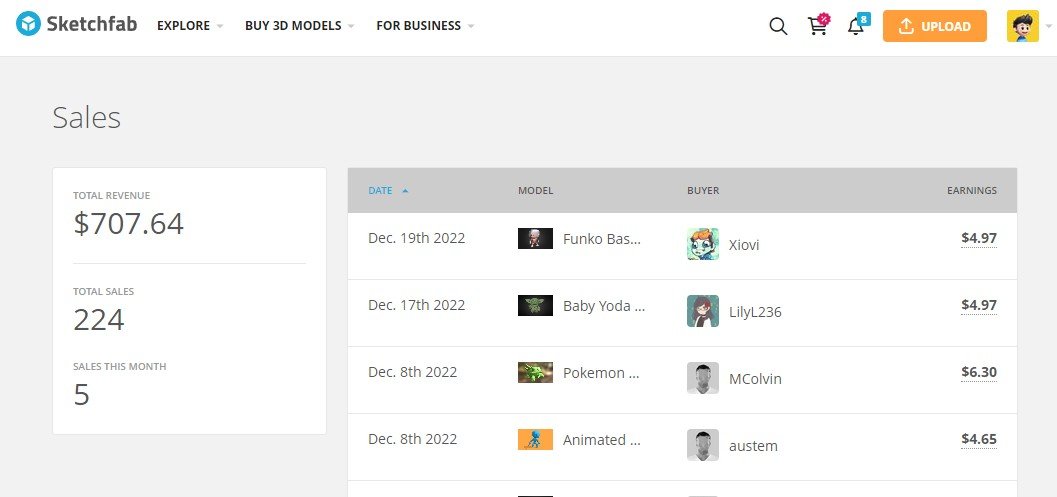Open the Animated model thumbnail

pos(535,440)
